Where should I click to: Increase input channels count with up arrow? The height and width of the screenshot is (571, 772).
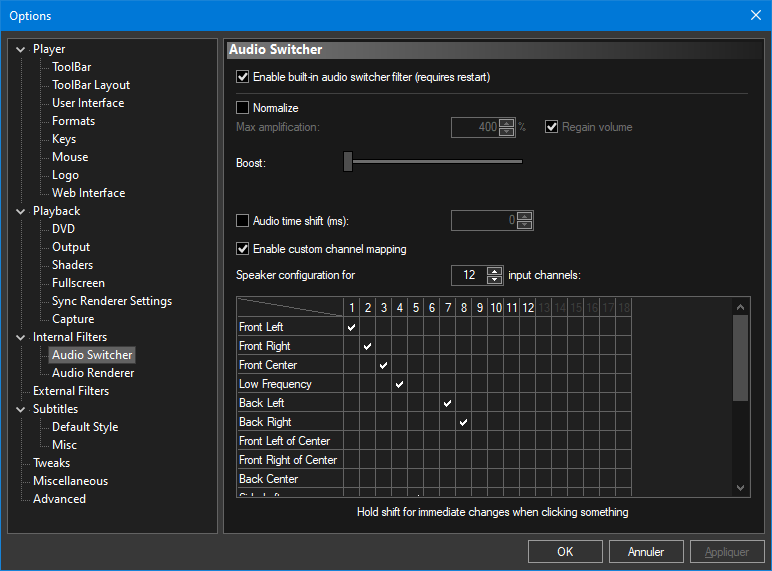coord(494,271)
